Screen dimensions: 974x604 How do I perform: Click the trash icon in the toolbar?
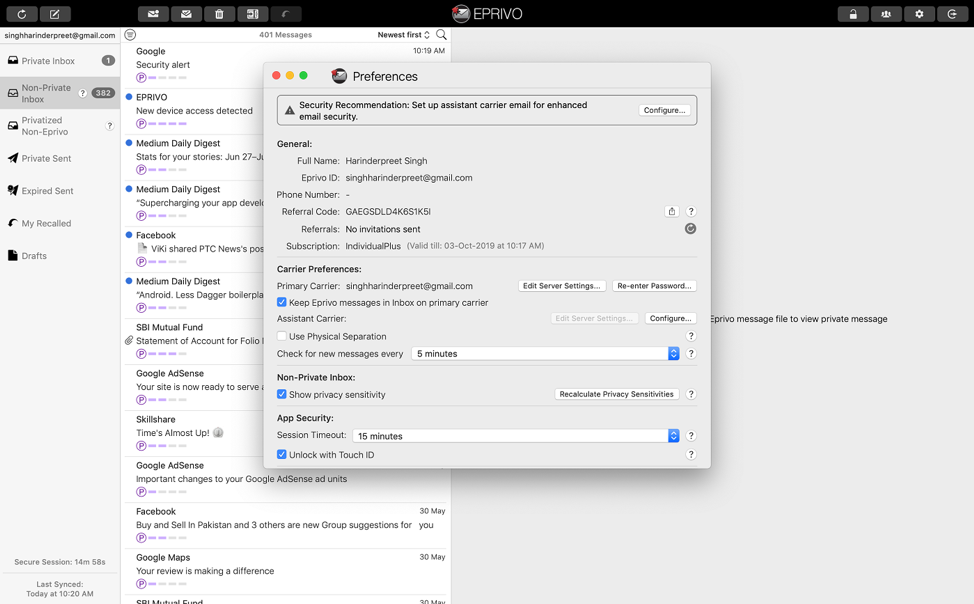coord(219,14)
